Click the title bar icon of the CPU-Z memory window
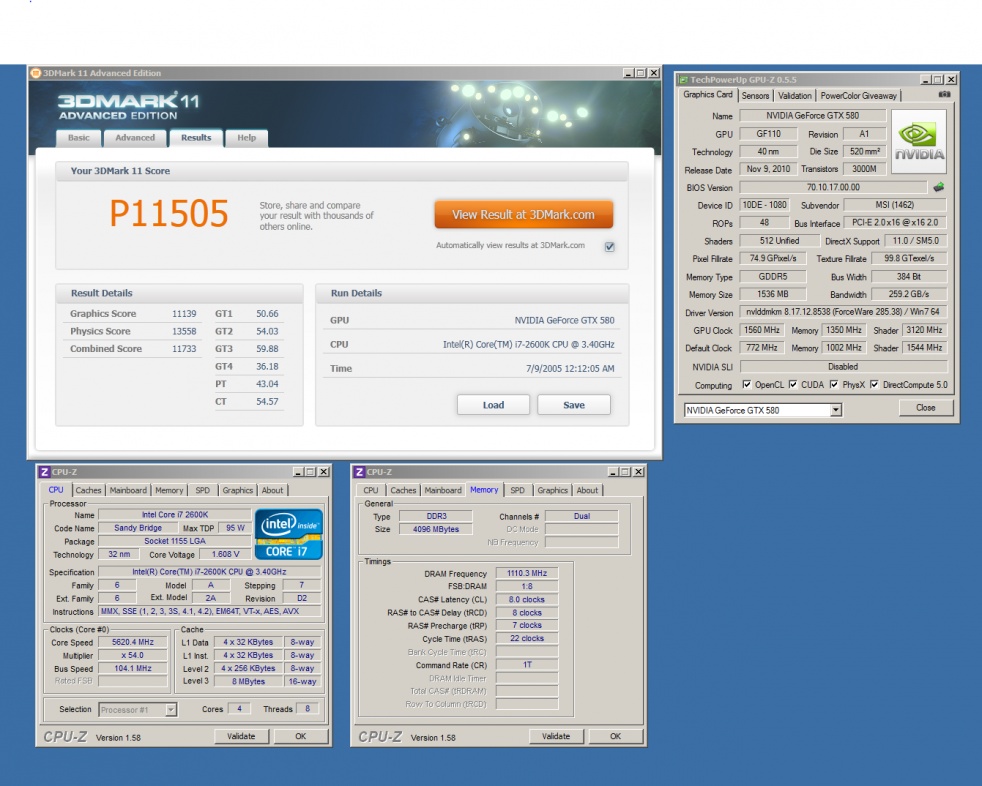 pyautogui.click(x=359, y=472)
